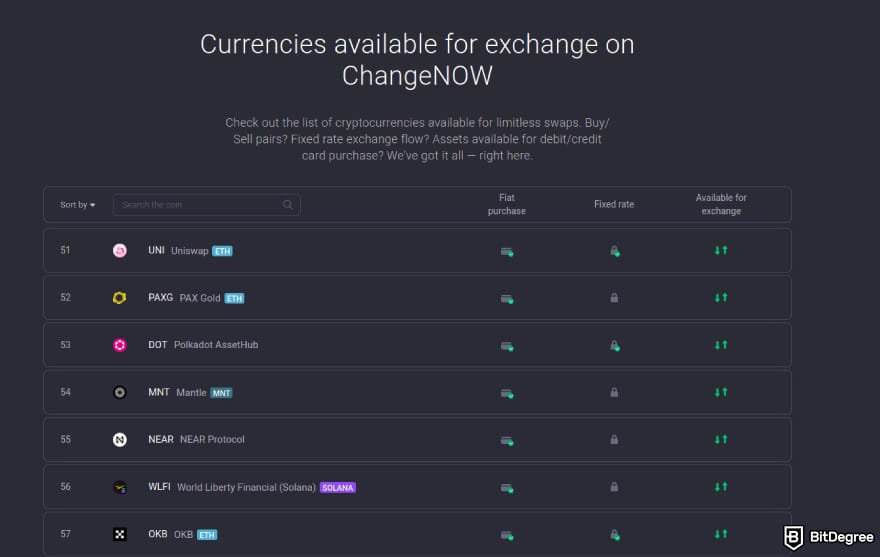880x557 pixels.
Task: Select the OKB ticker text
Action: (x=158, y=534)
